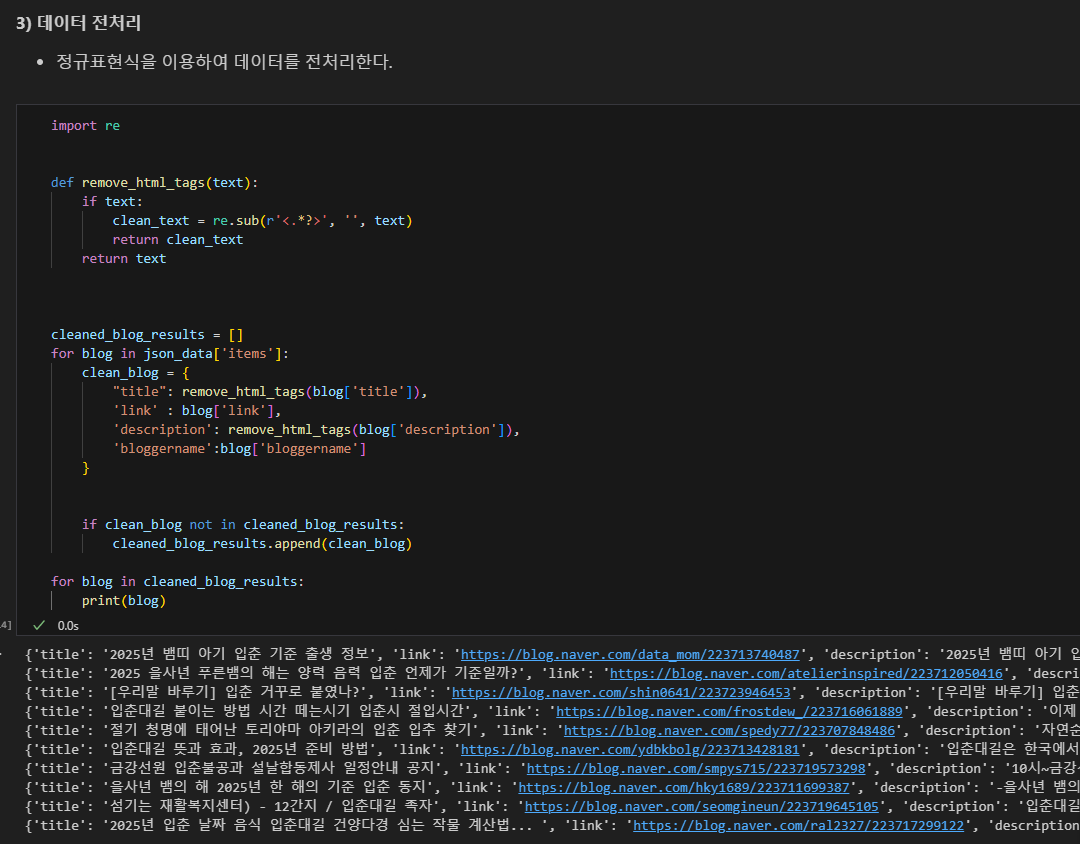Click the 'clean_blog = {' line
The height and width of the screenshot is (844, 1080).
click(x=136, y=373)
